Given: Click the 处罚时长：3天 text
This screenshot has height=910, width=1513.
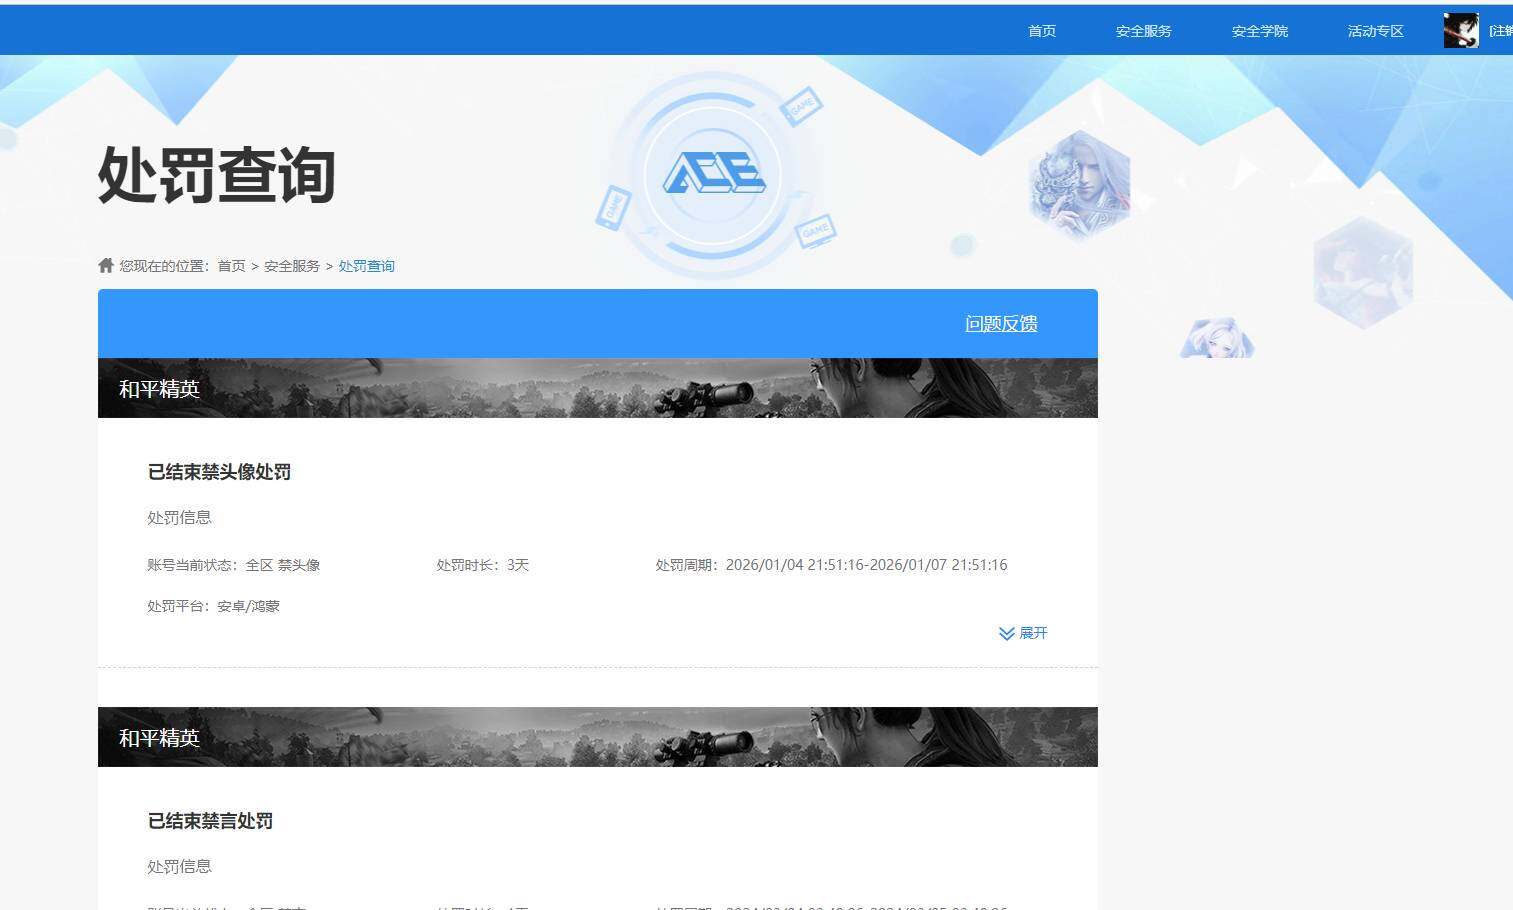Looking at the screenshot, I should tap(482, 565).
